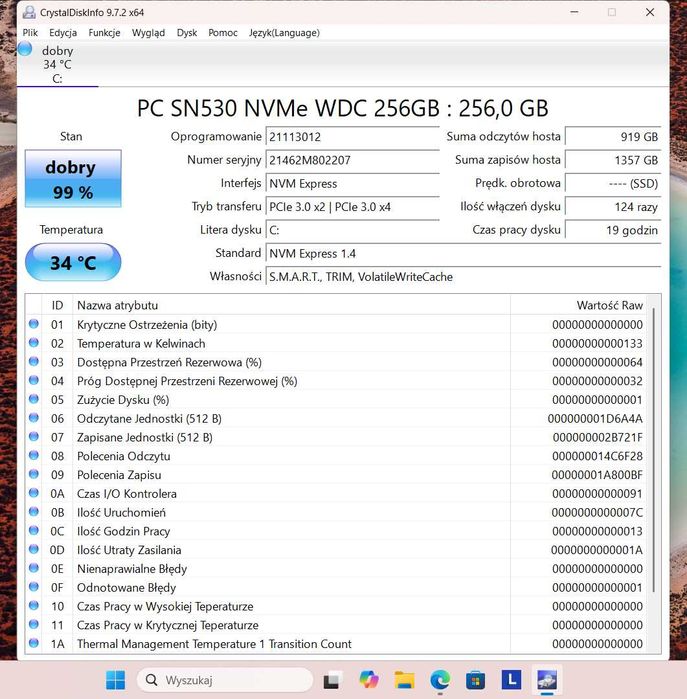Viewport: 687px width, 699px height.
Task: Select the Czas I/O Kontrolera row
Action: click(336, 493)
